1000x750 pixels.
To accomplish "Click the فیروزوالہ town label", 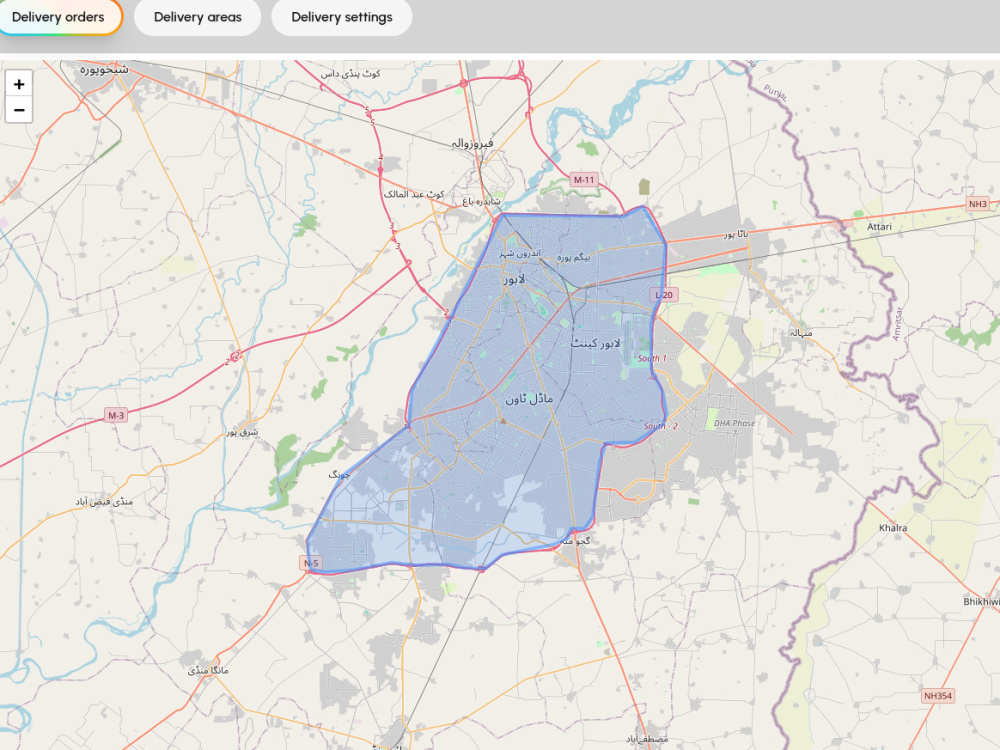I will [x=473, y=143].
